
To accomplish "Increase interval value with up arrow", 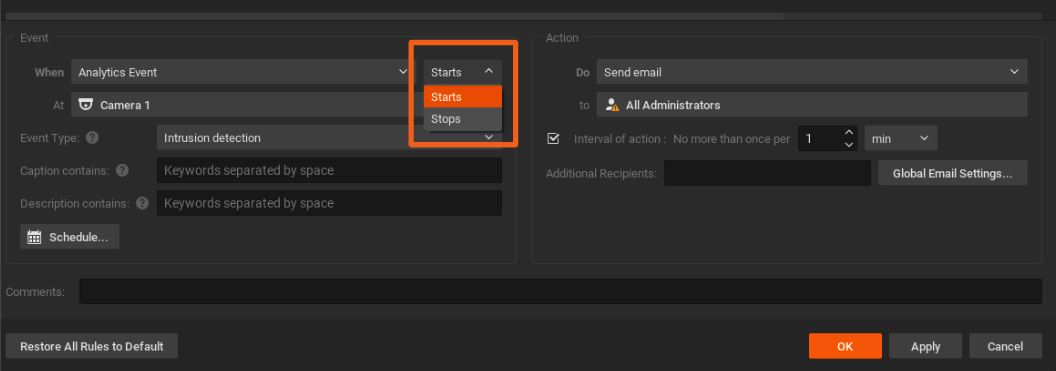I will click(849, 133).
